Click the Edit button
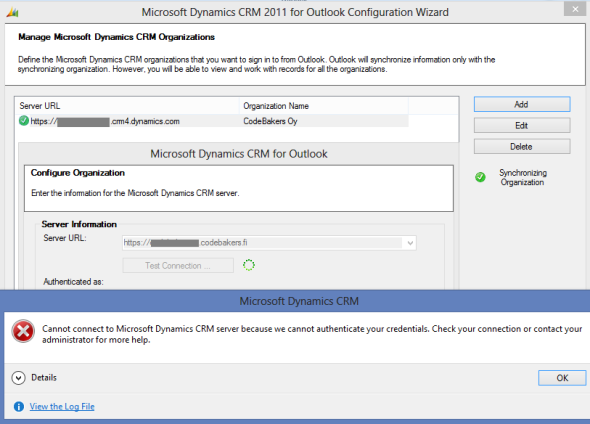 click(522, 125)
